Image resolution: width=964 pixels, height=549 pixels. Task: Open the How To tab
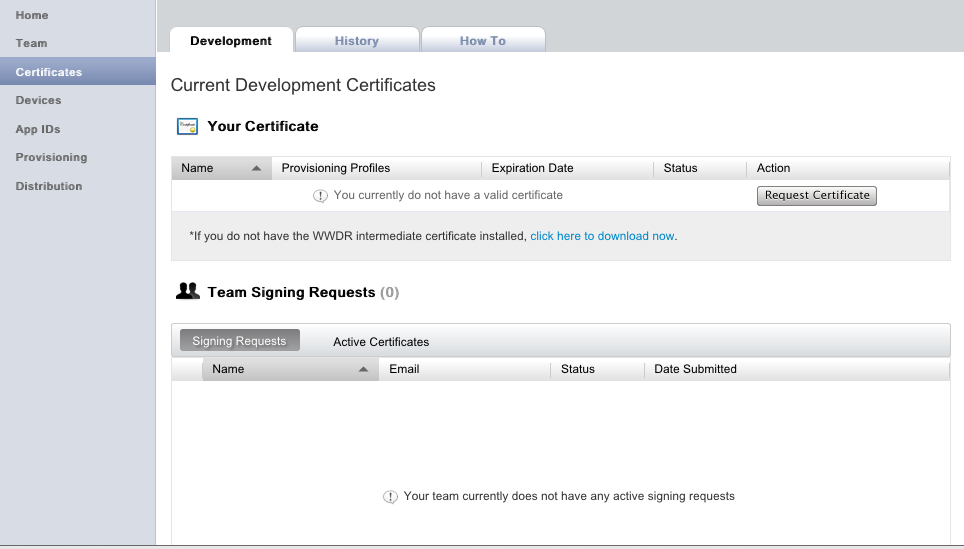coord(483,41)
